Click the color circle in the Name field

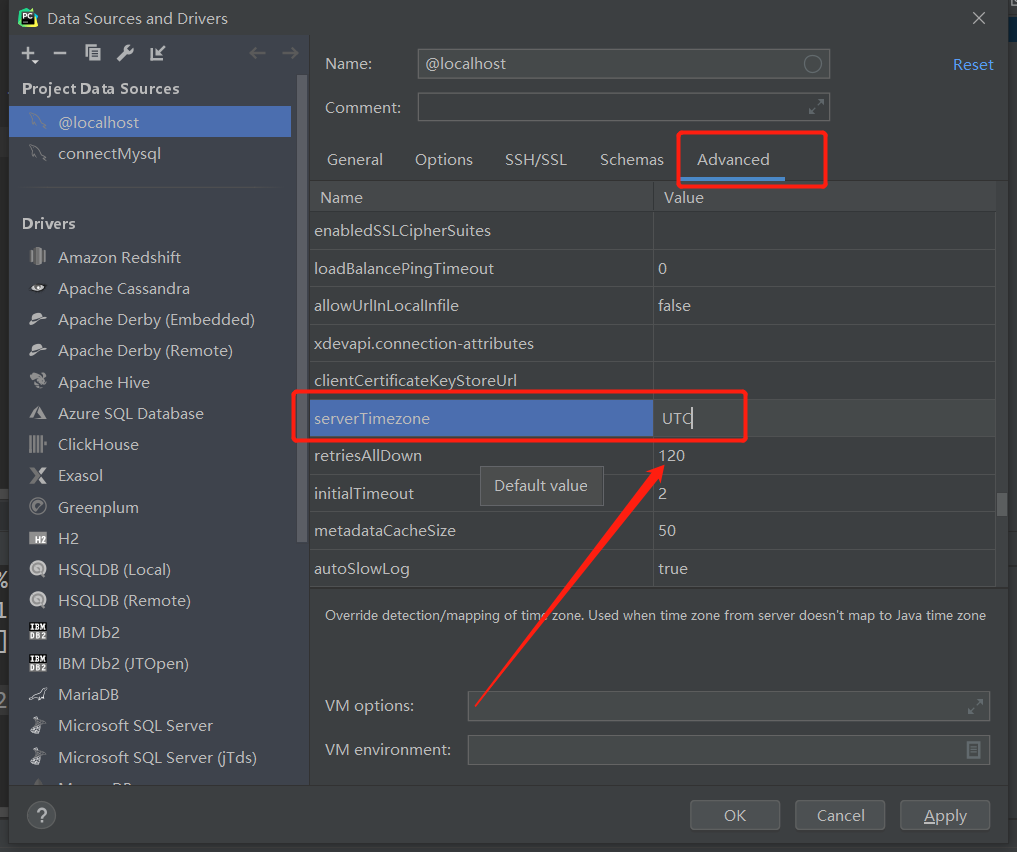pyautogui.click(x=813, y=64)
